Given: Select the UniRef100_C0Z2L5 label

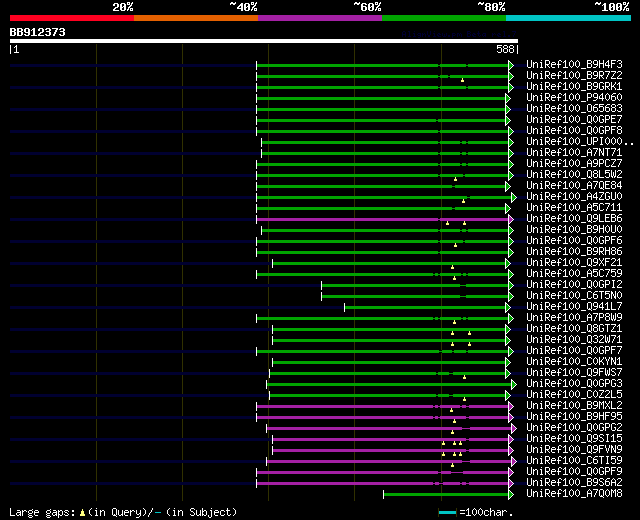Looking at the screenshot, I should coord(574,395).
